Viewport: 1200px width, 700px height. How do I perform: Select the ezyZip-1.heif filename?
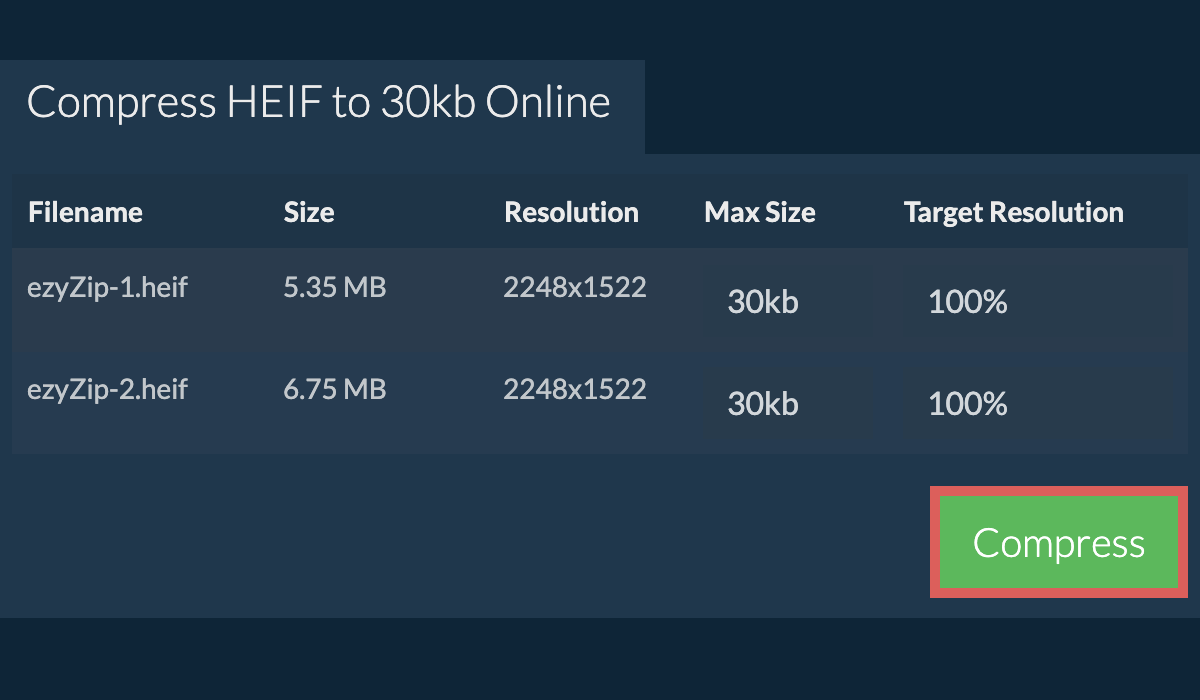tap(107, 288)
